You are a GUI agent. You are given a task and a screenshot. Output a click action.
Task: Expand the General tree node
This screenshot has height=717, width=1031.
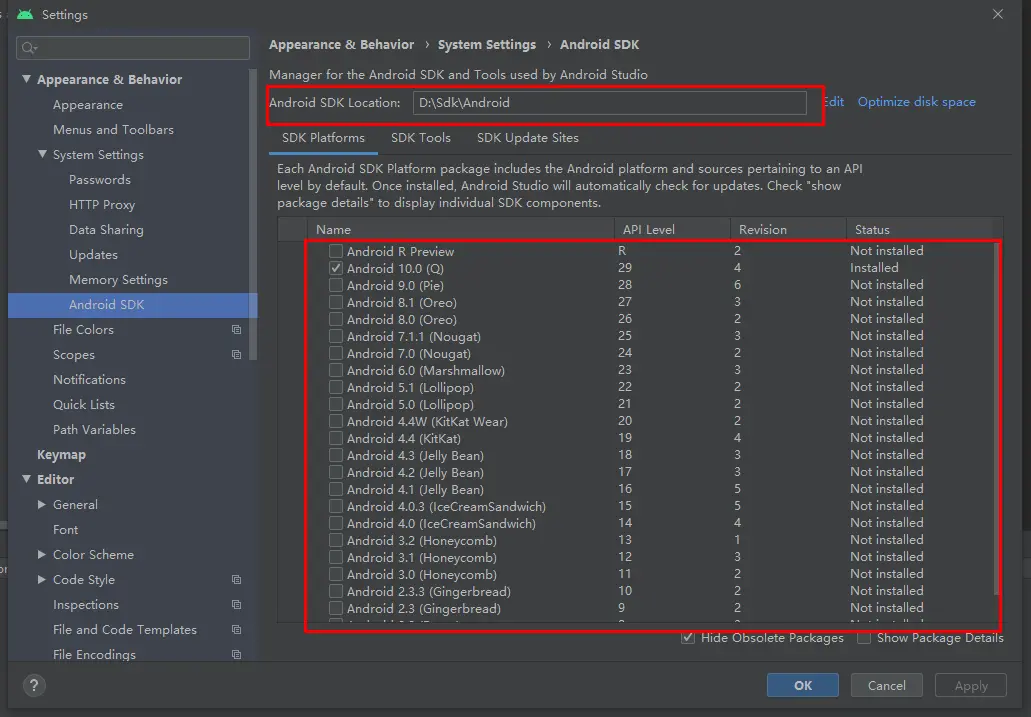click(42, 505)
